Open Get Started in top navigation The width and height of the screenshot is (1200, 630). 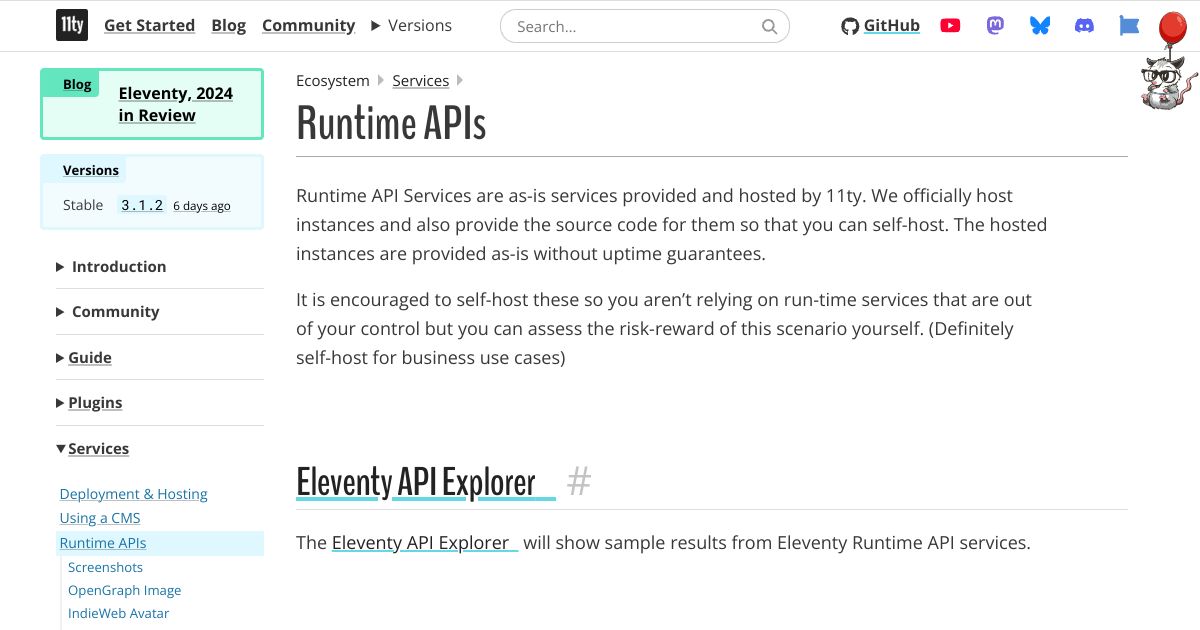pyautogui.click(x=149, y=25)
